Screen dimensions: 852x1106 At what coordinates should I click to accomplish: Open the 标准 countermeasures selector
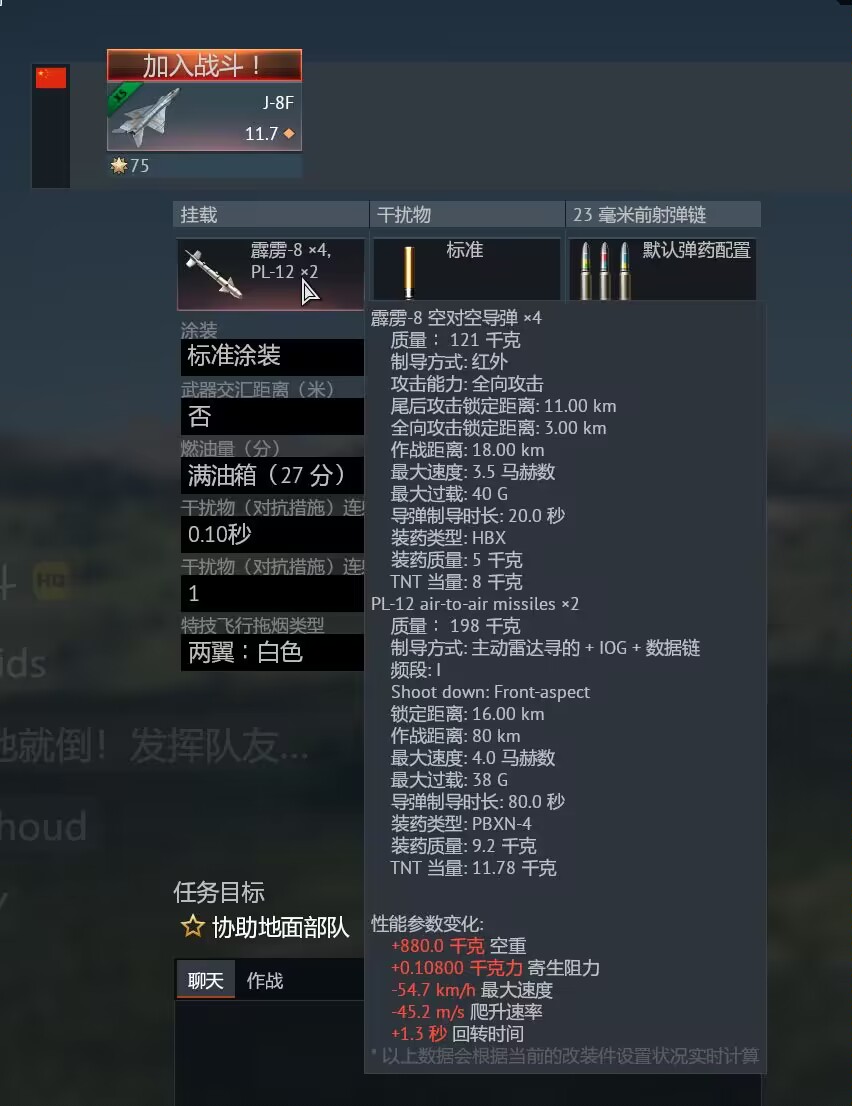click(466, 269)
